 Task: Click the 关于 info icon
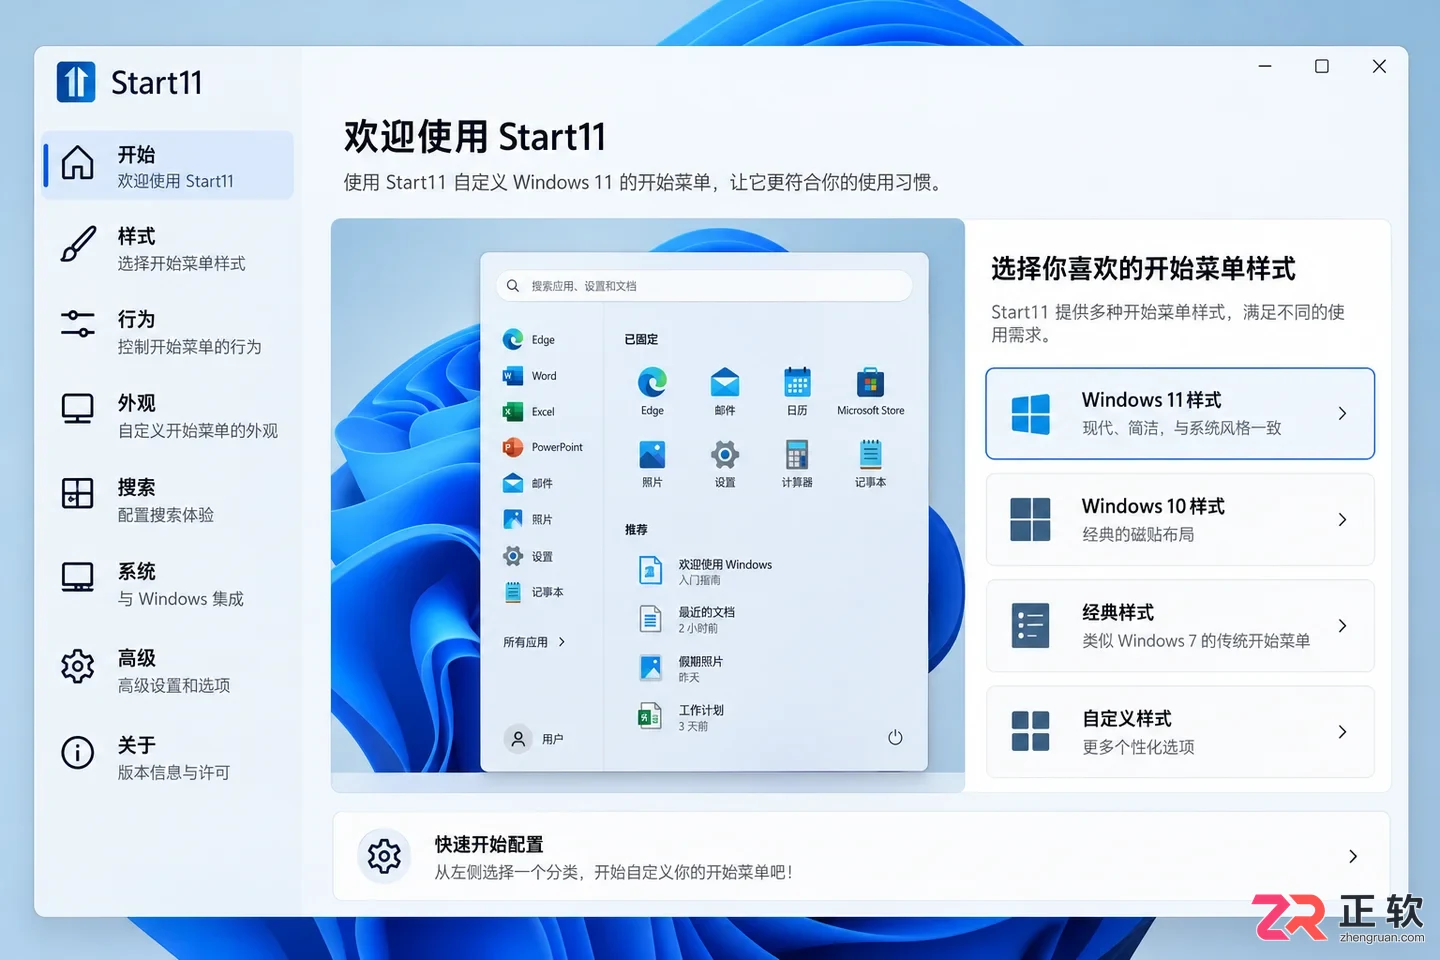pos(78,752)
